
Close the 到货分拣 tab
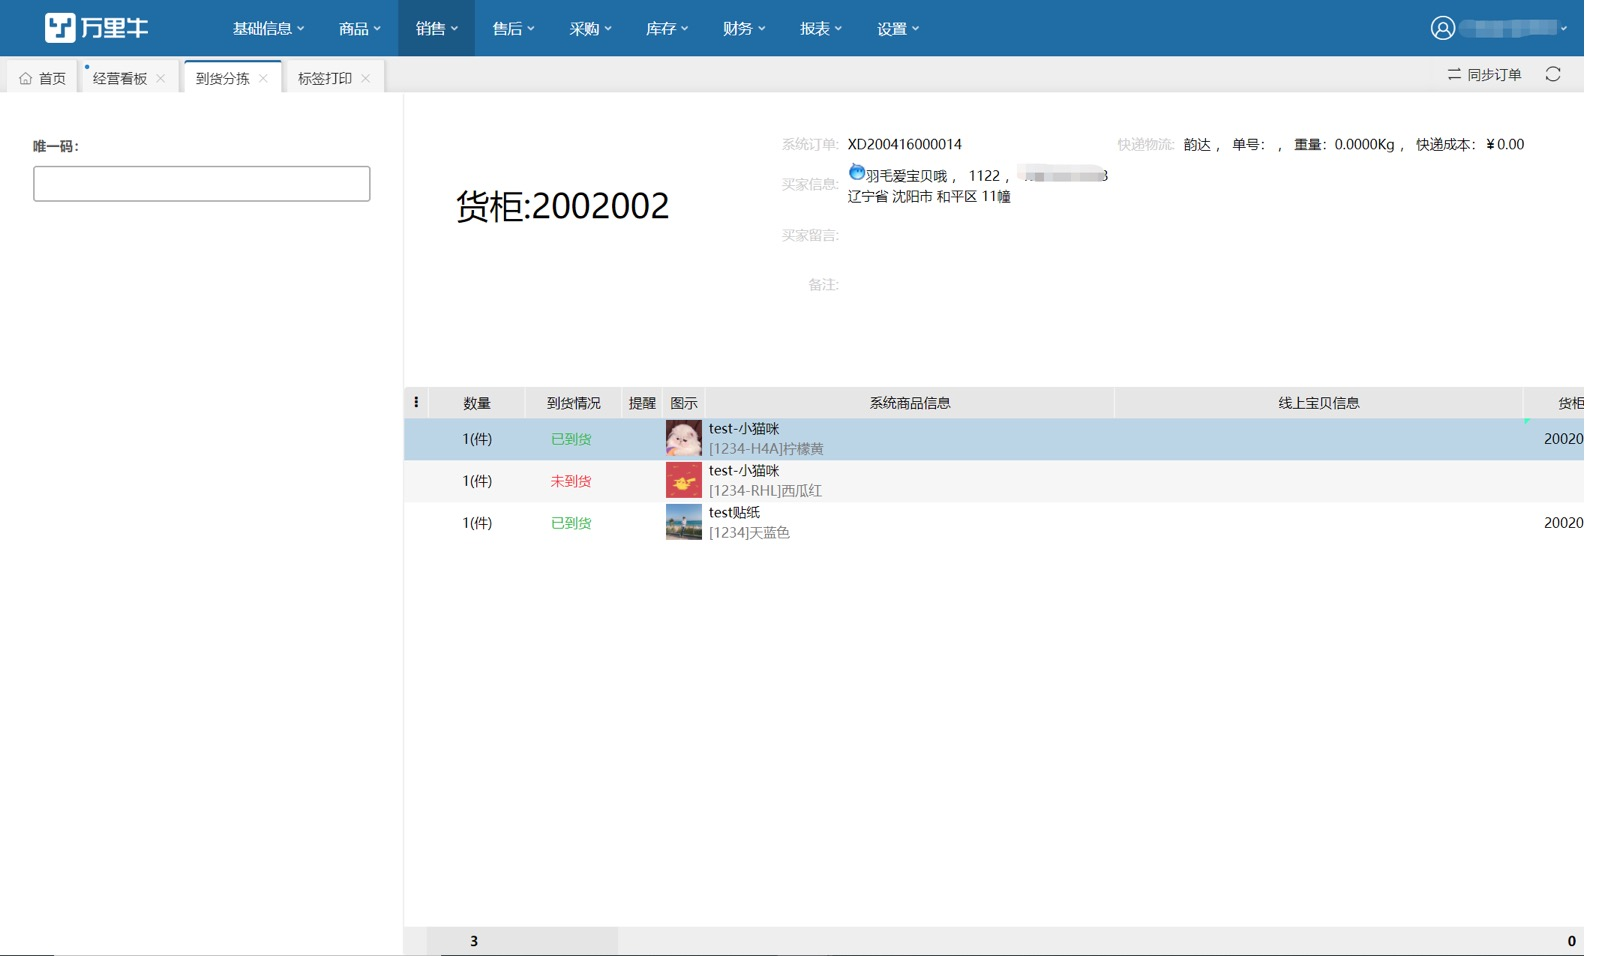[263, 78]
